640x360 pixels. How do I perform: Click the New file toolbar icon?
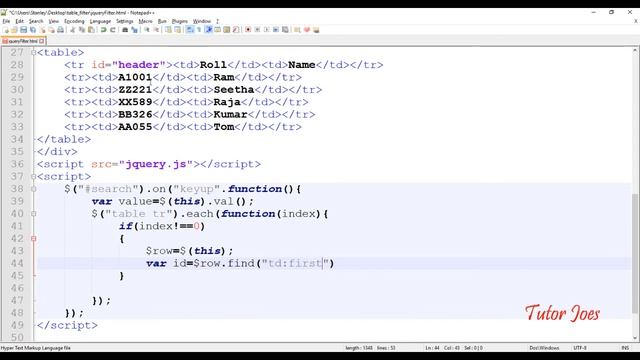[6, 30]
